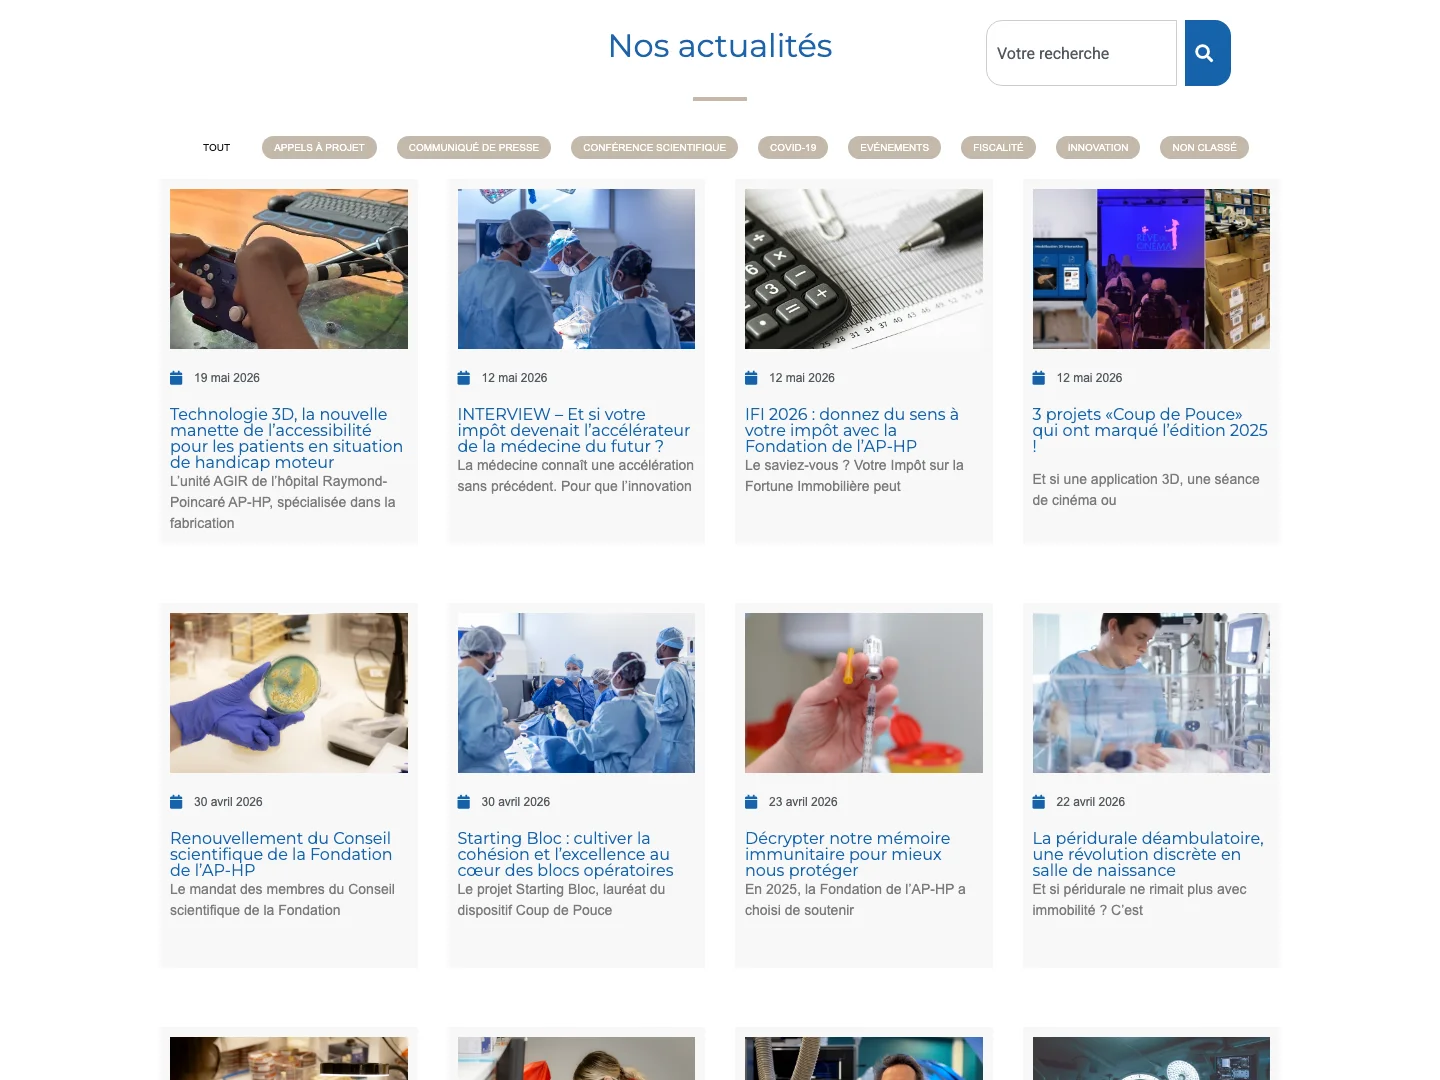Click the Coup de Pouce collage thumbnail

pos(1151,269)
